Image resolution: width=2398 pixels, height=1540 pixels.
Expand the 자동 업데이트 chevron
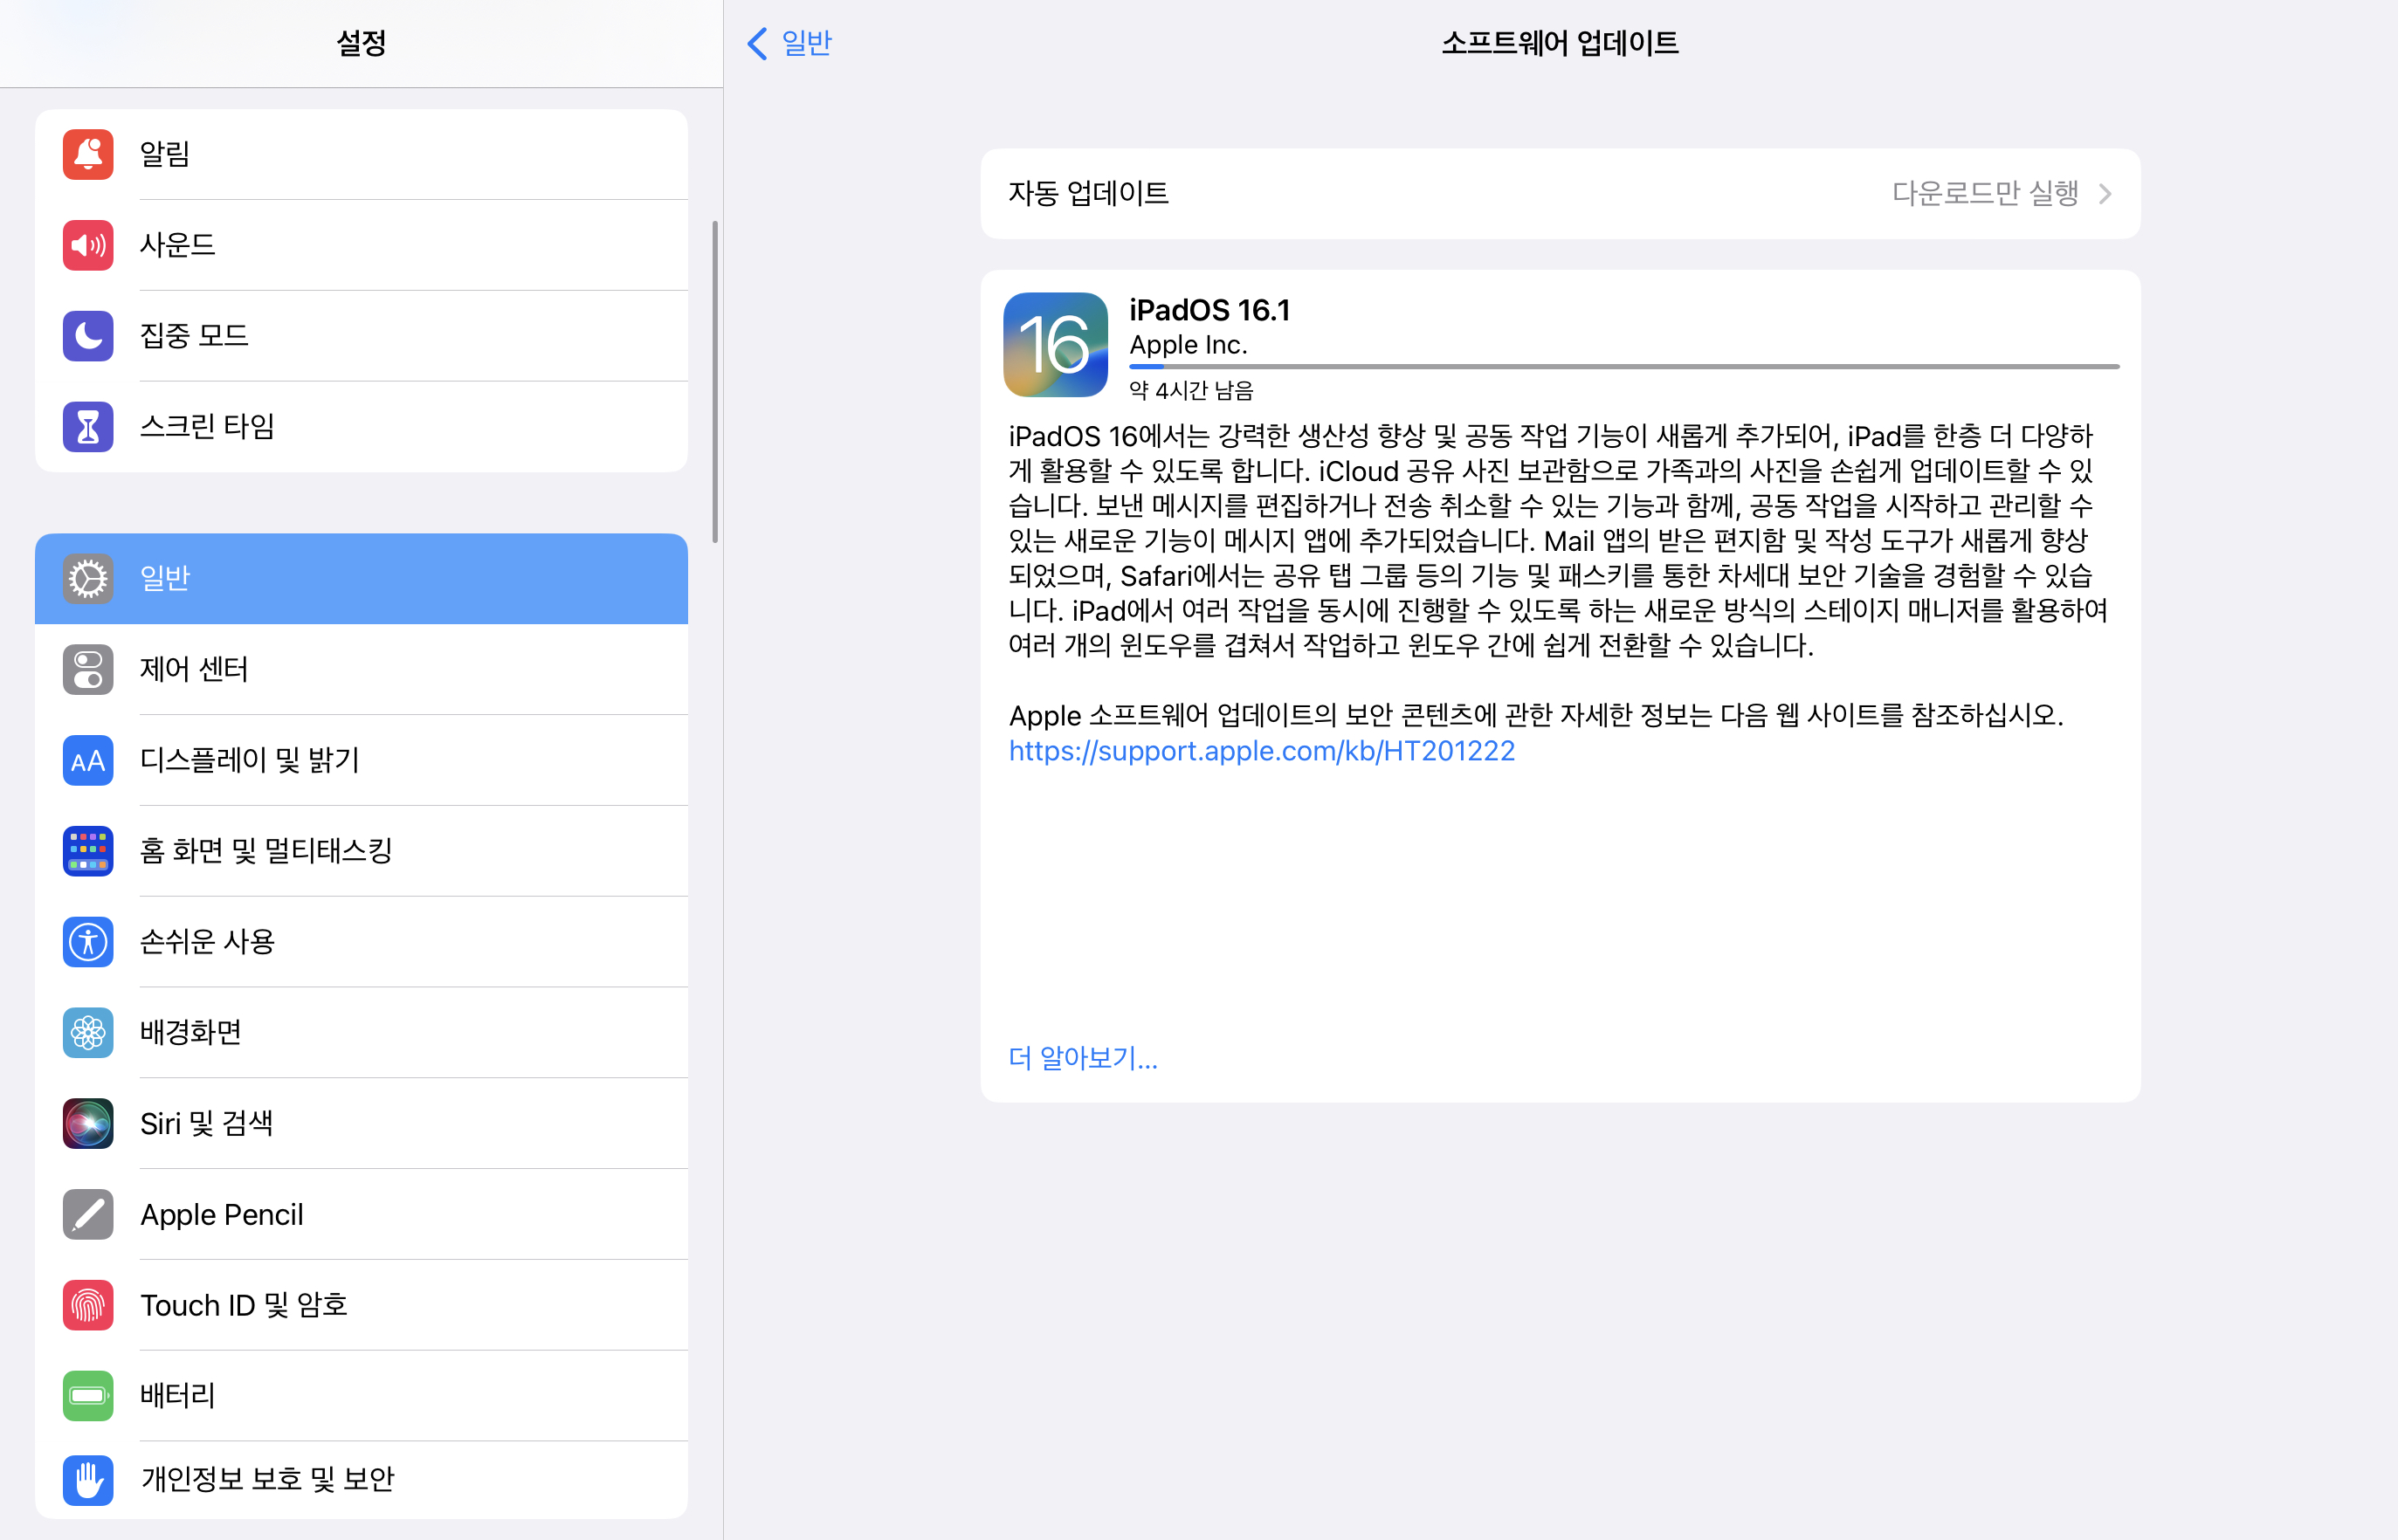pyautogui.click(x=2105, y=194)
